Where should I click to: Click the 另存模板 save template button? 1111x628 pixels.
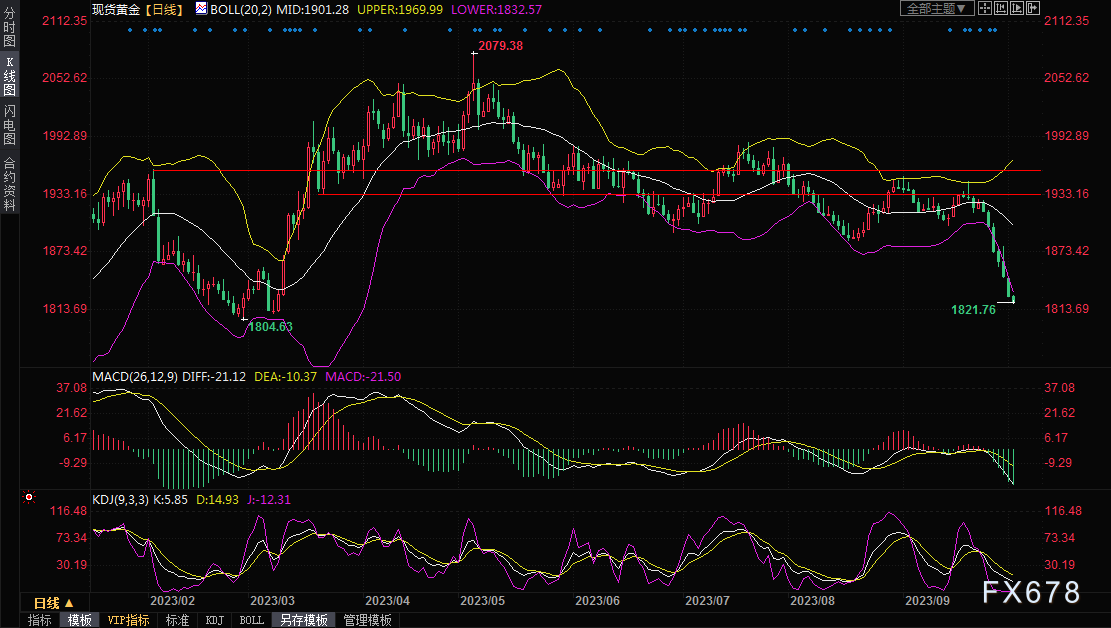coord(304,620)
